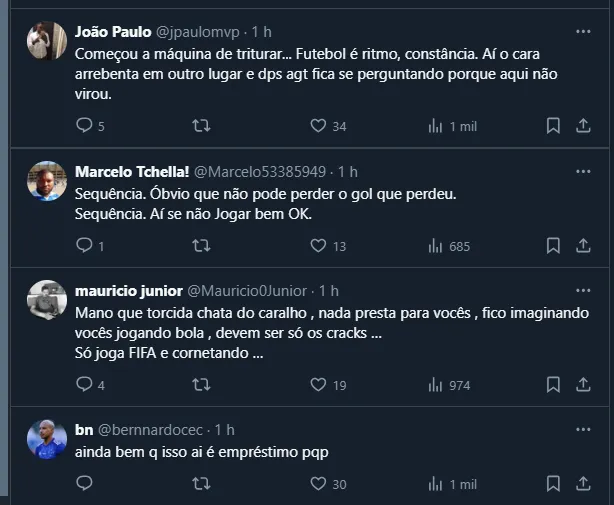Viewport: 614px width, 505px height.
Task: View analytics on Marcelo Tchella's tweet
Action: click(435, 245)
